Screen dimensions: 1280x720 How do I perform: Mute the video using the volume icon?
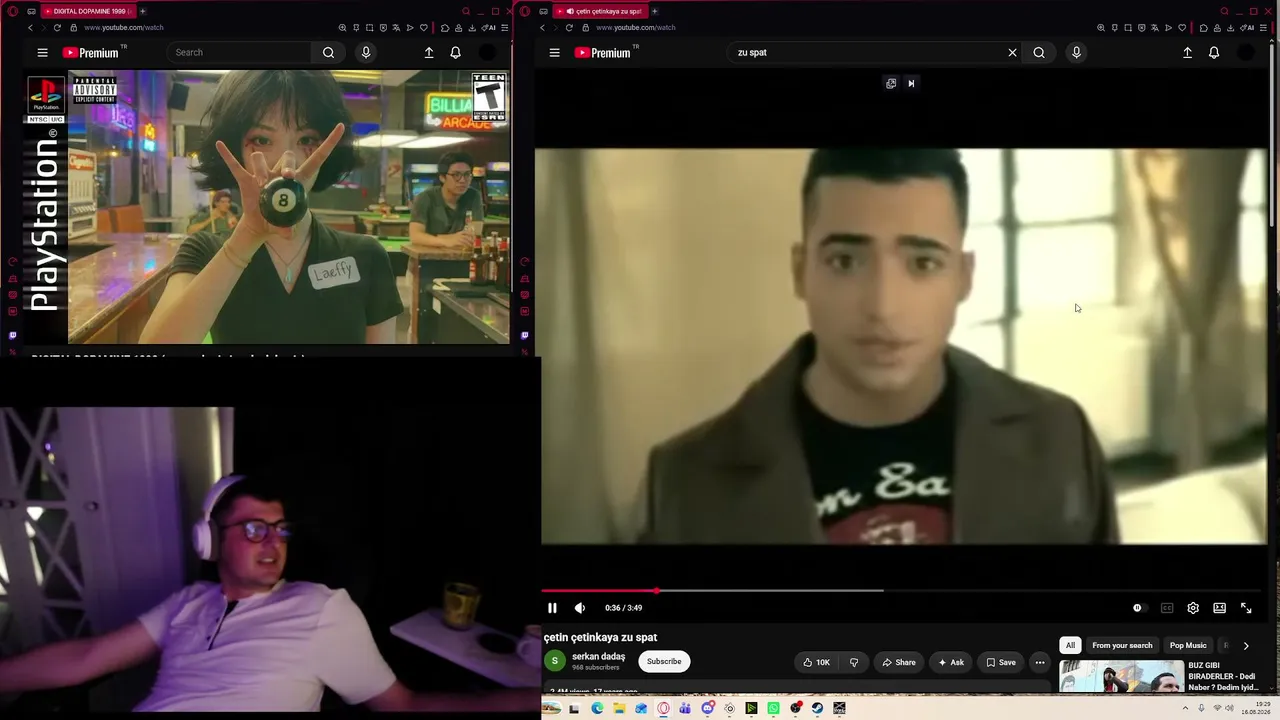click(x=580, y=608)
